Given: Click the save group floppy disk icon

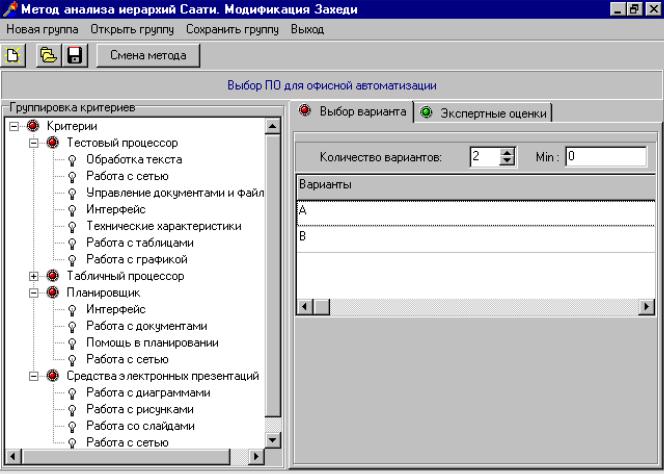Looking at the screenshot, I should pyautogui.click(x=74, y=55).
